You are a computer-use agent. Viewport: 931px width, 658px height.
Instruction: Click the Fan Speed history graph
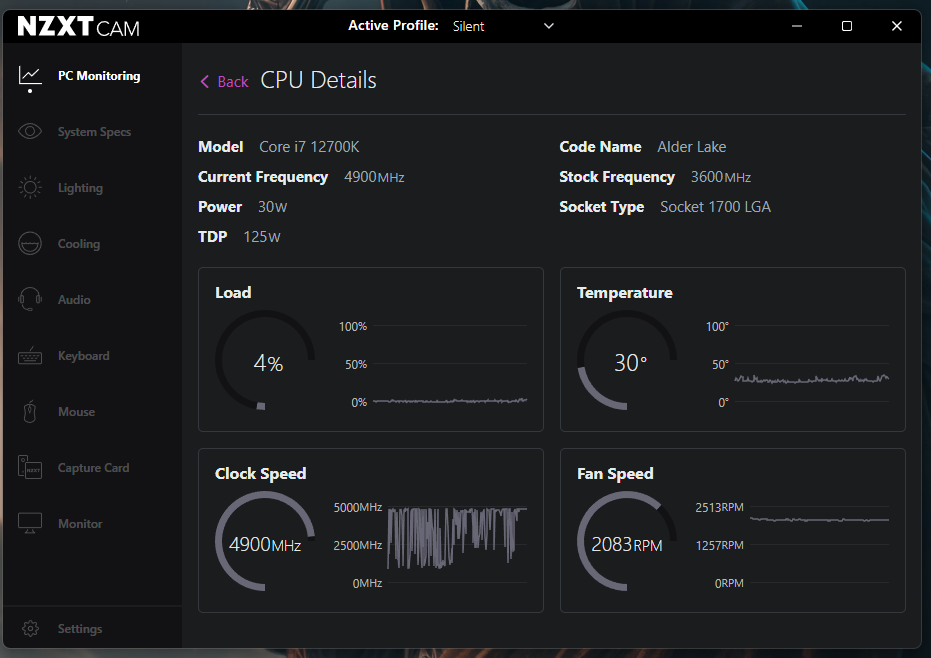(819, 545)
